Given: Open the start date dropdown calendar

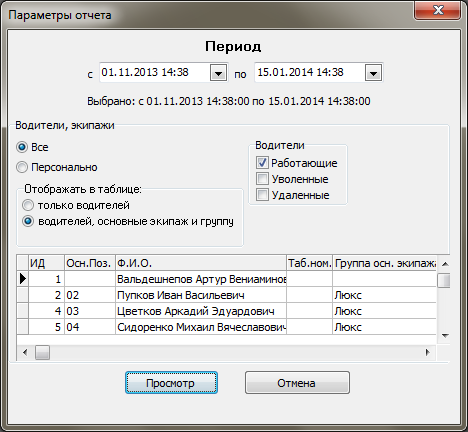Looking at the screenshot, I should click(218, 73).
